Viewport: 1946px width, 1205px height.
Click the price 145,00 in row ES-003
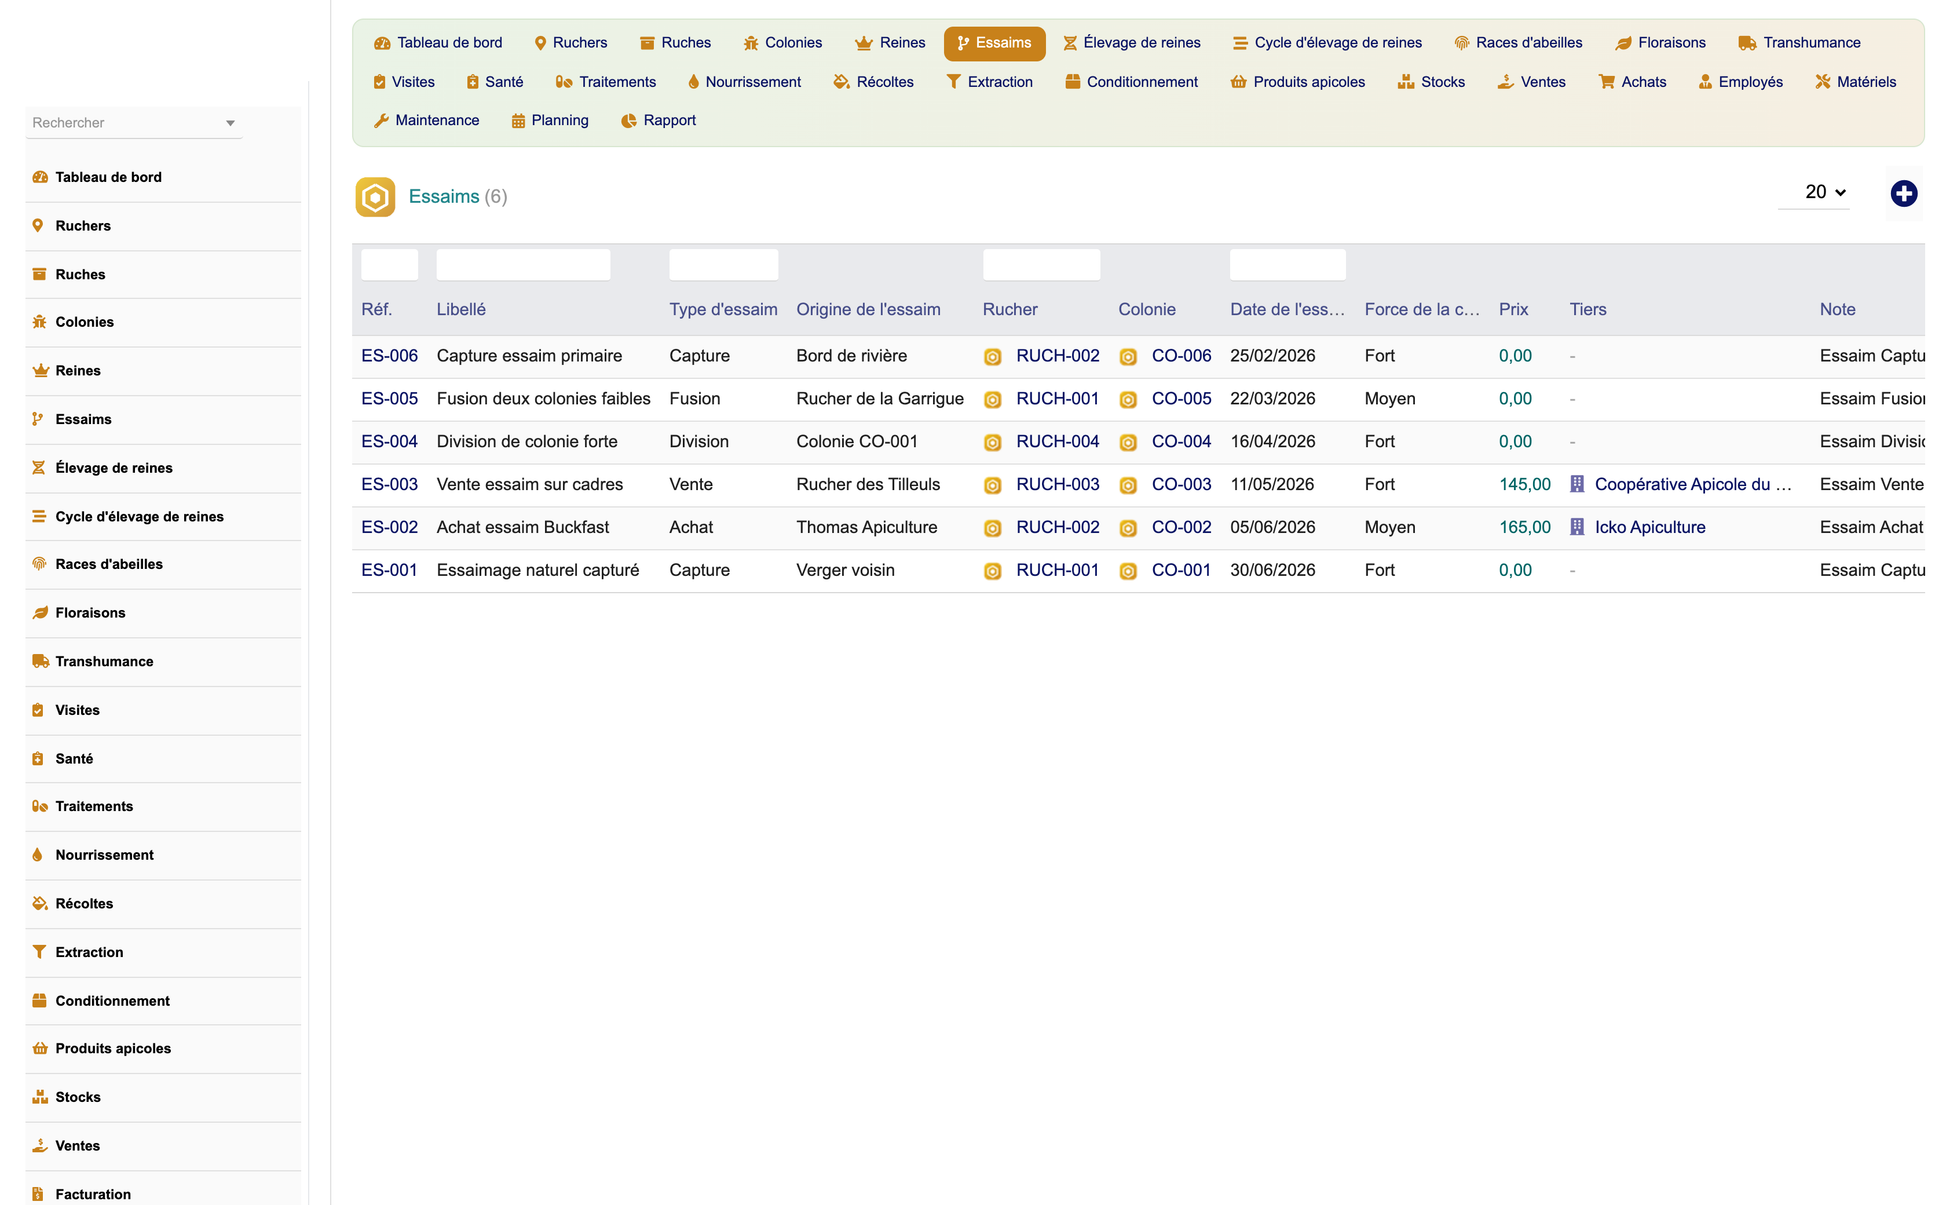[x=1525, y=484]
